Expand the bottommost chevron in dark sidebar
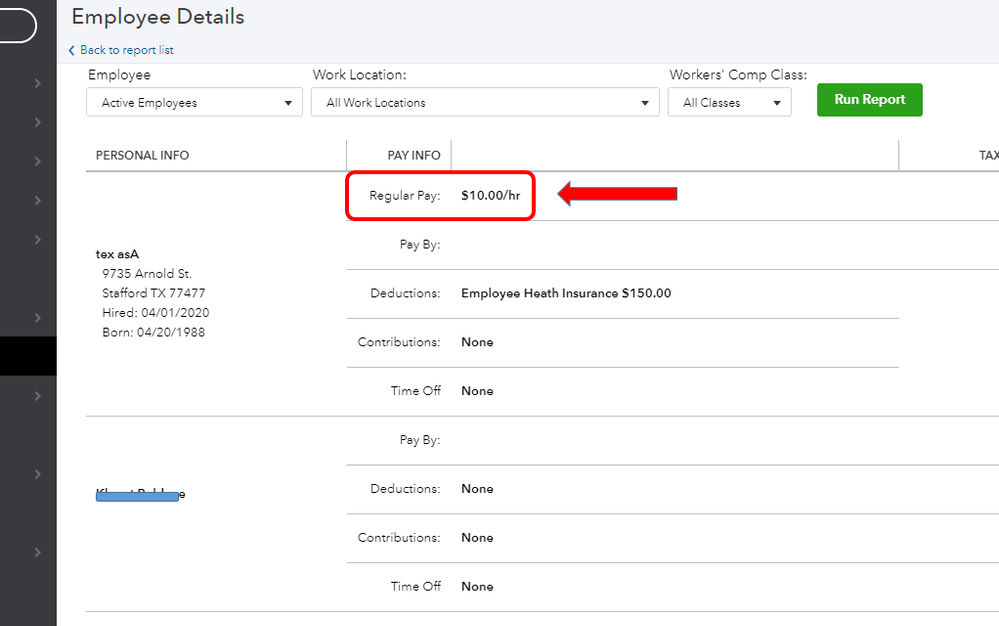This screenshot has width=999, height=626. click(37, 553)
